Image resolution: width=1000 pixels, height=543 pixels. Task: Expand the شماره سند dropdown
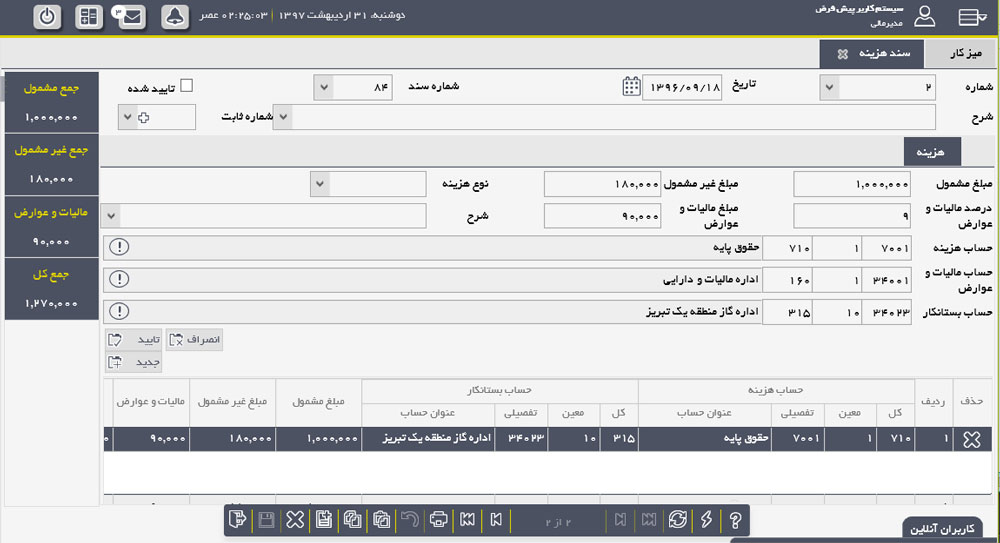pos(323,87)
